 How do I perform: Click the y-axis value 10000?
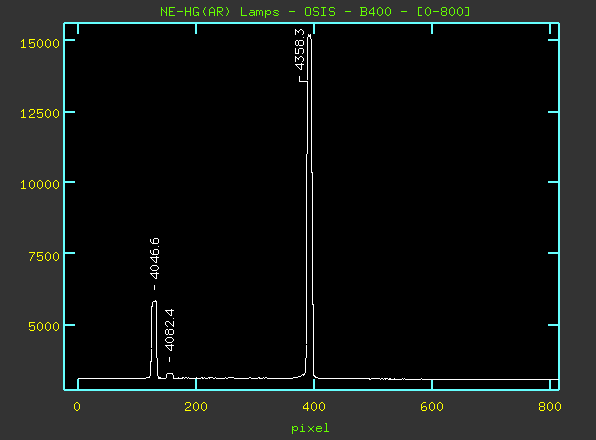pos(40,185)
